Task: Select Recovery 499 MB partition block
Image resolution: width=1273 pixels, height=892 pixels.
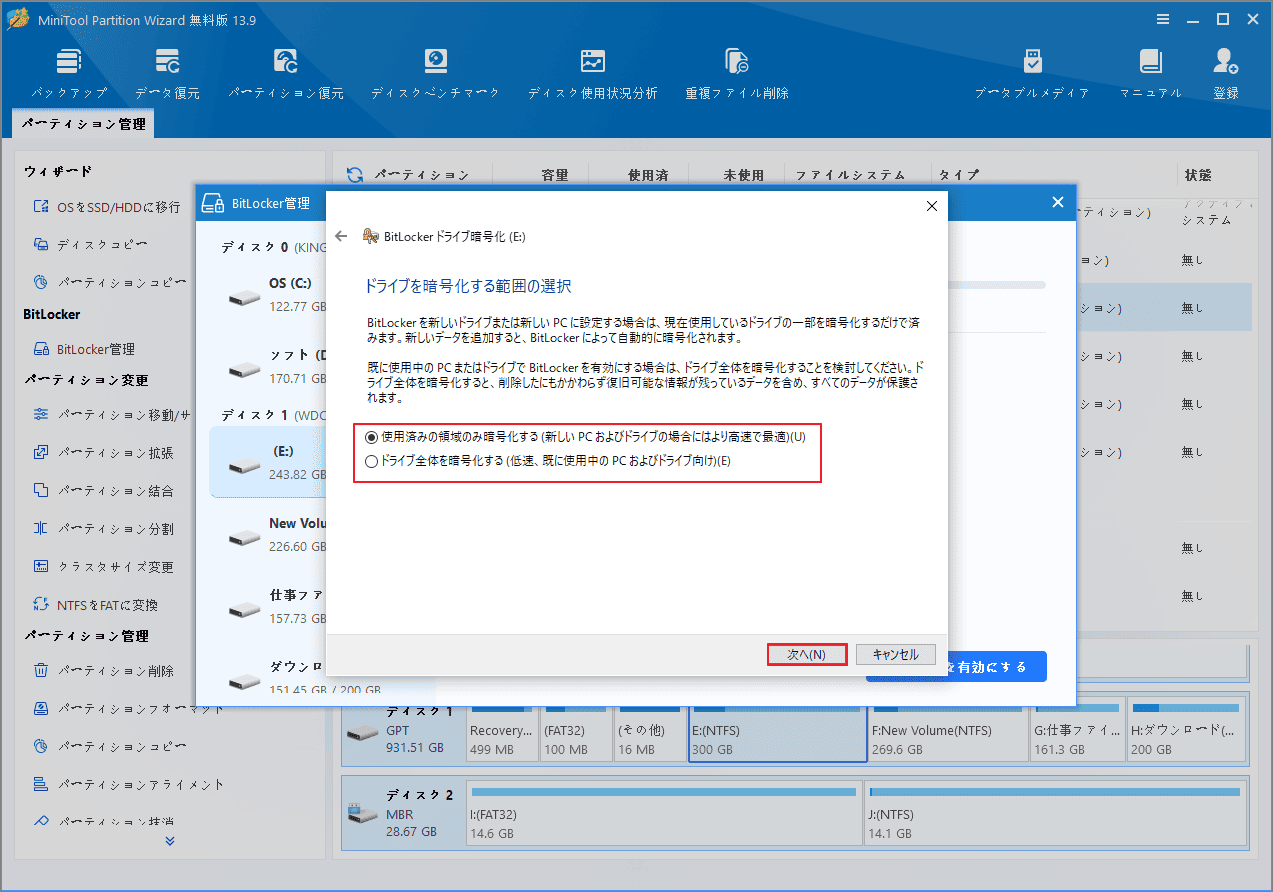Action: point(501,733)
